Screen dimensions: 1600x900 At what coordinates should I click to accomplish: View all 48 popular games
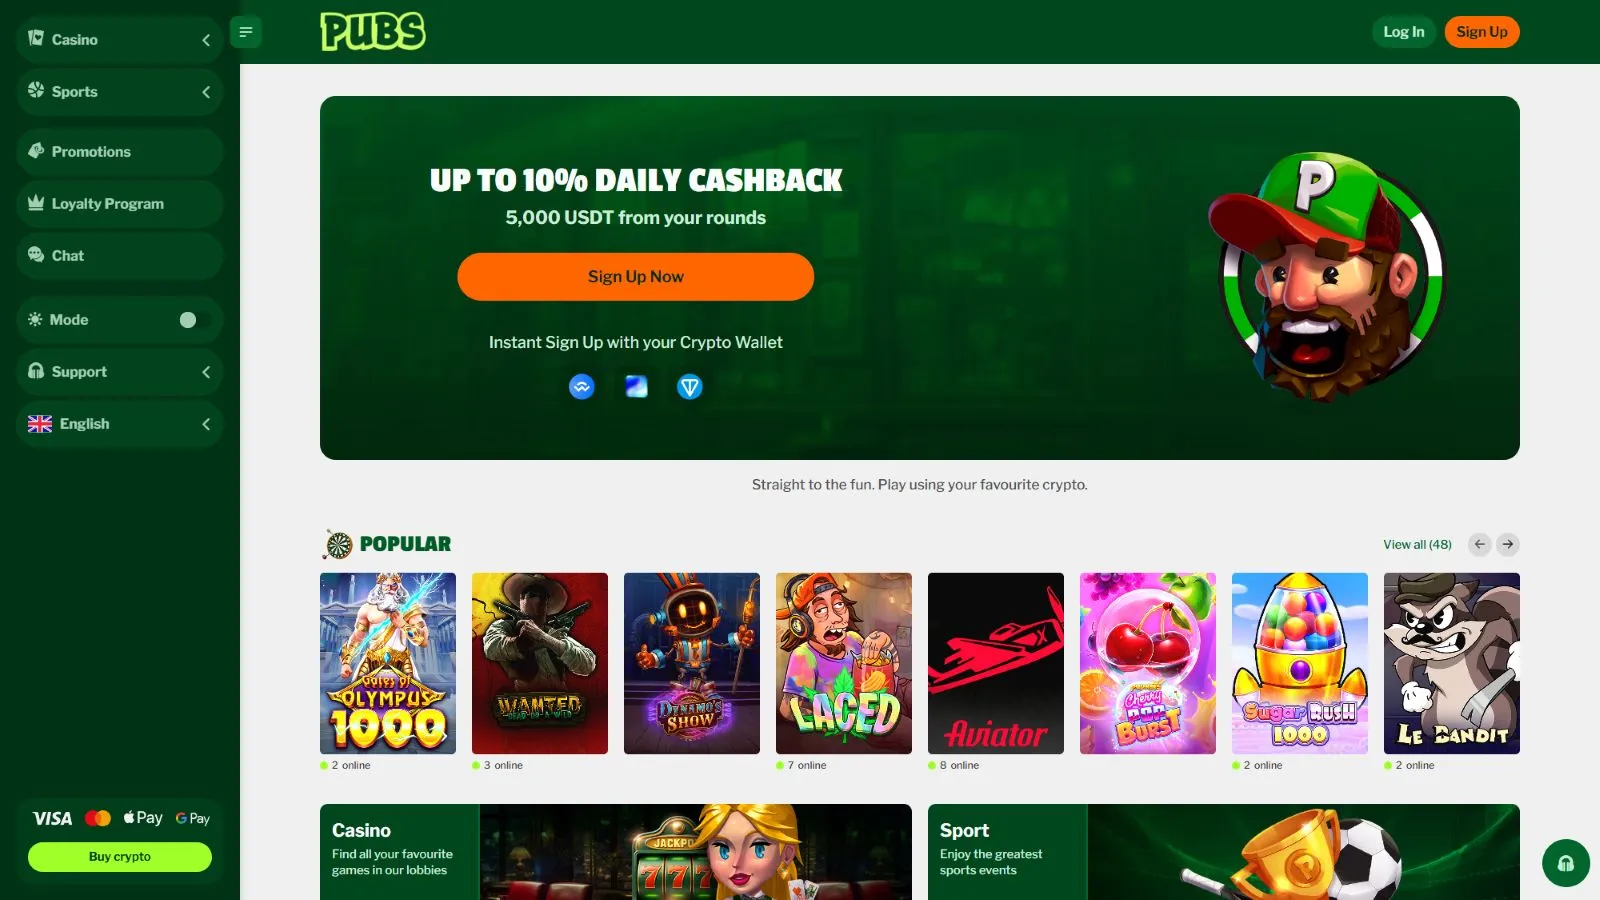click(x=1417, y=545)
